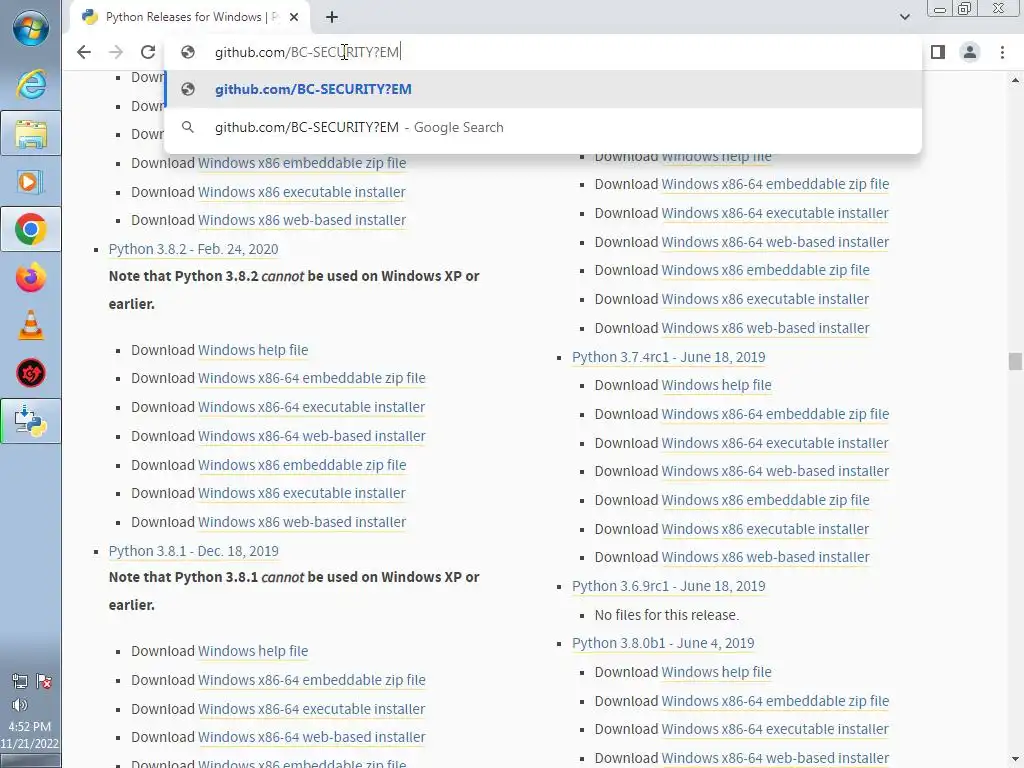
Task: Download x86 executable installer under Python 3.8.2
Action: pyautogui.click(x=302, y=493)
